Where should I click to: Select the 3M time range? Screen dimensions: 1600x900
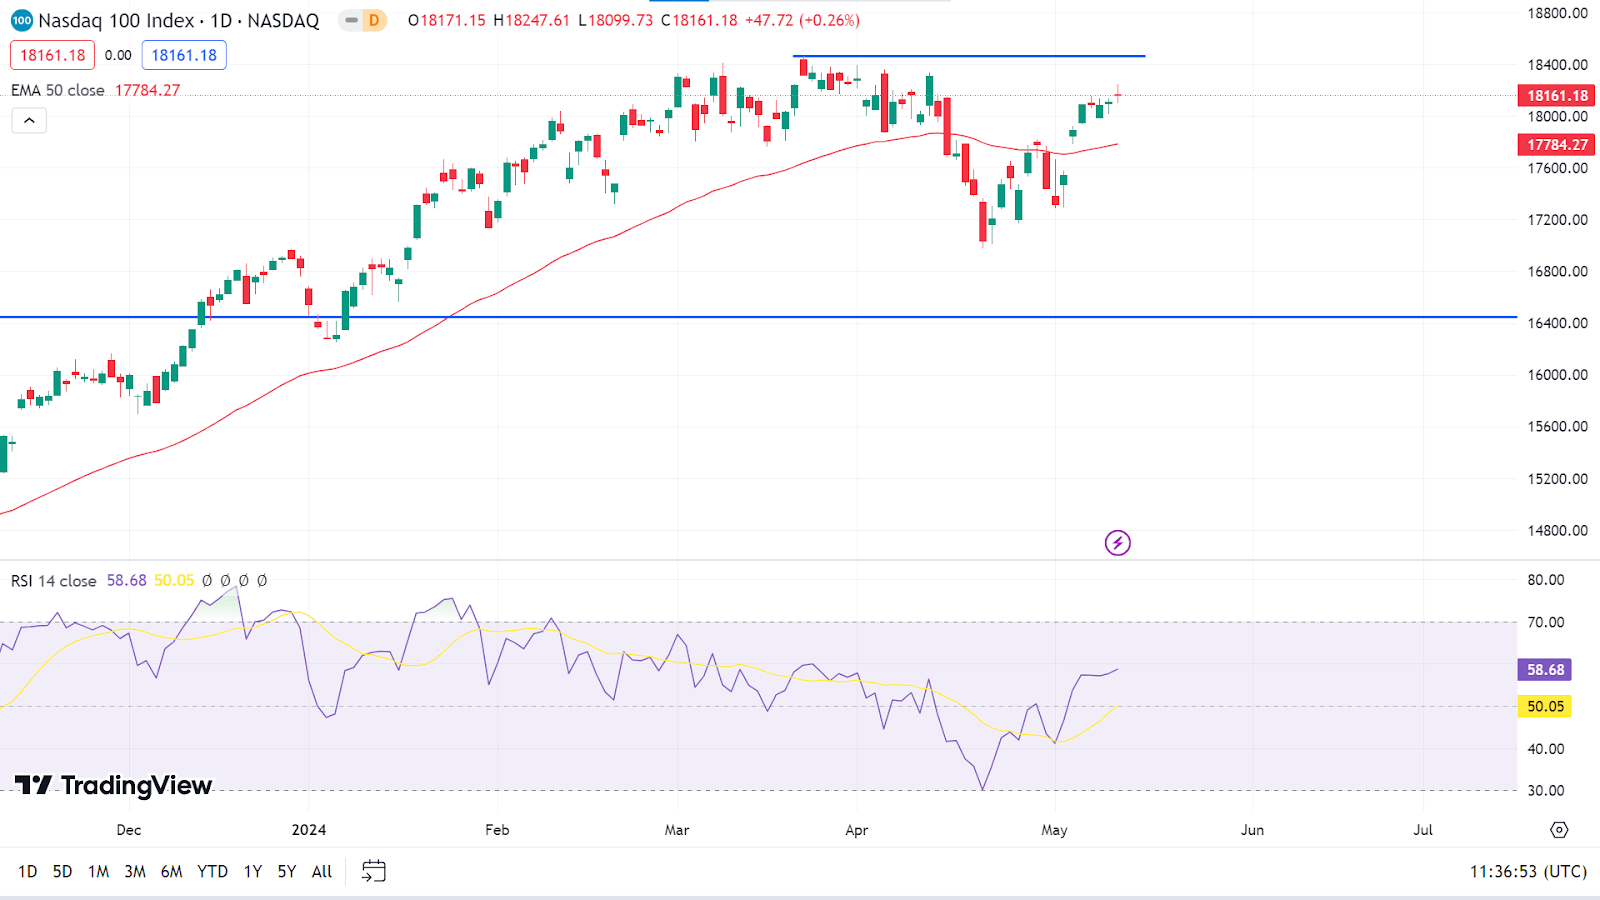pos(135,872)
